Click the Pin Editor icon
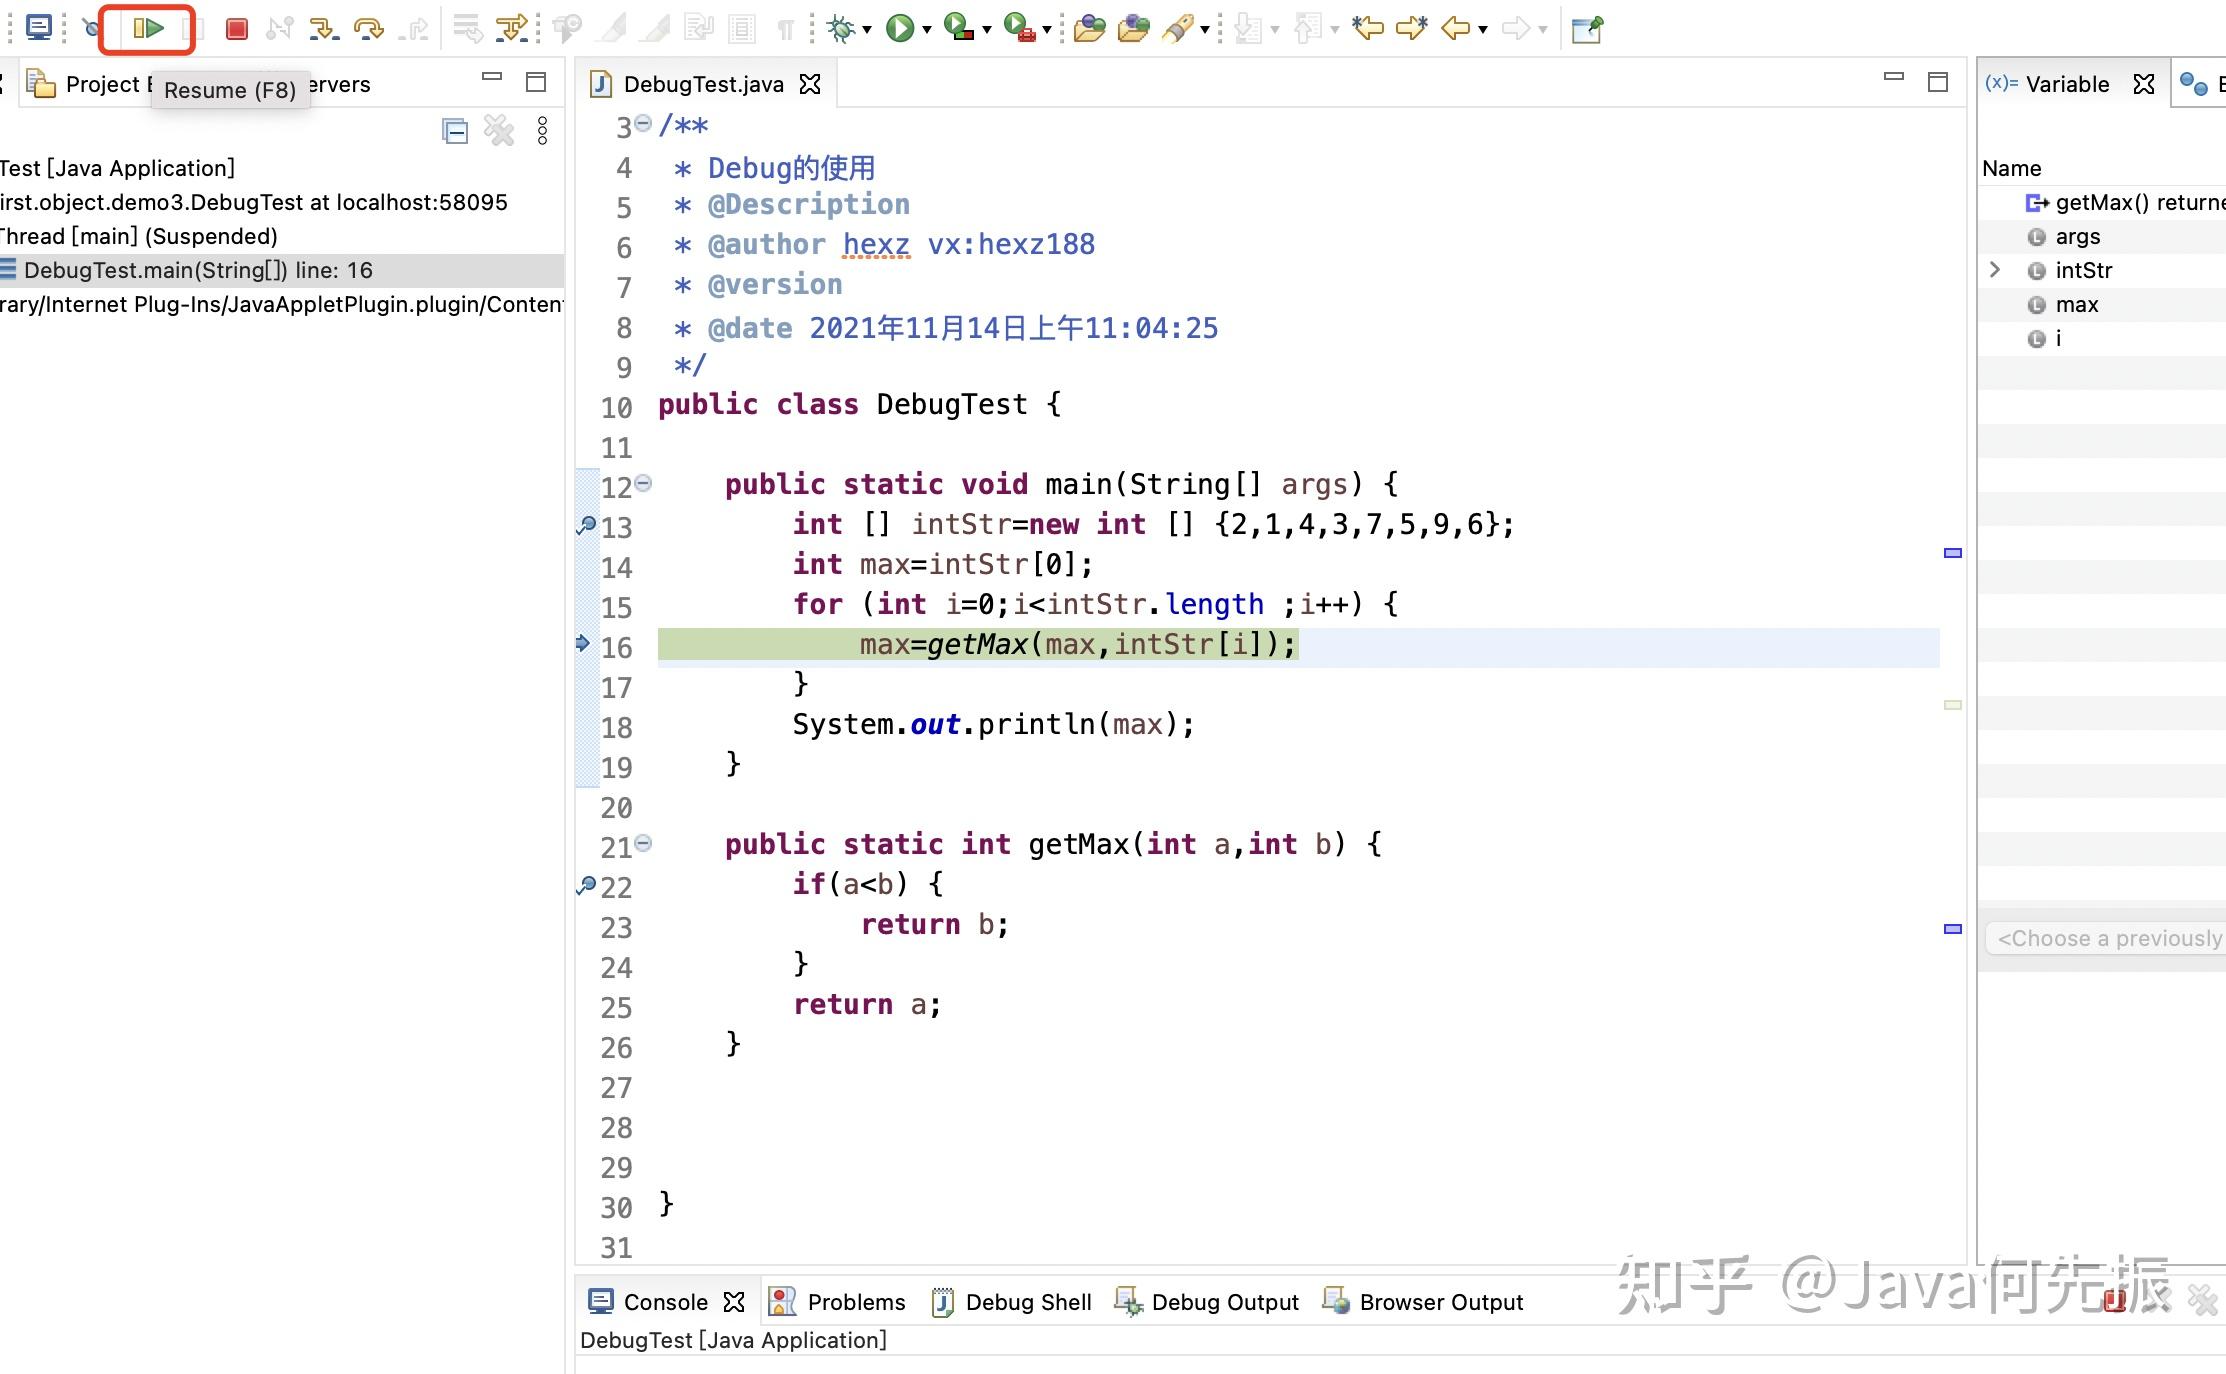The width and height of the screenshot is (2226, 1374). (x=1587, y=29)
